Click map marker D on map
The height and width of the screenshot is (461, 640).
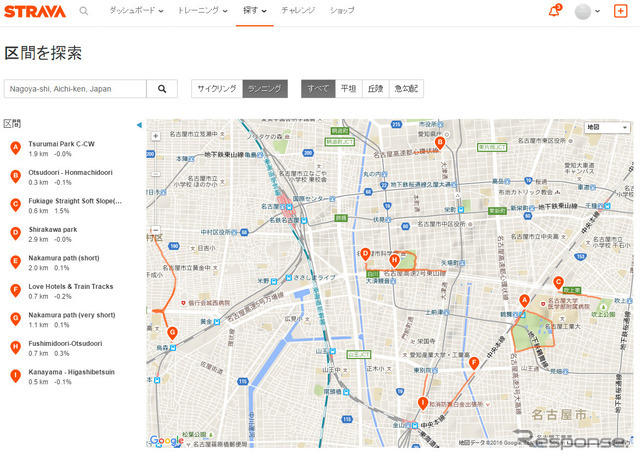coord(365,255)
